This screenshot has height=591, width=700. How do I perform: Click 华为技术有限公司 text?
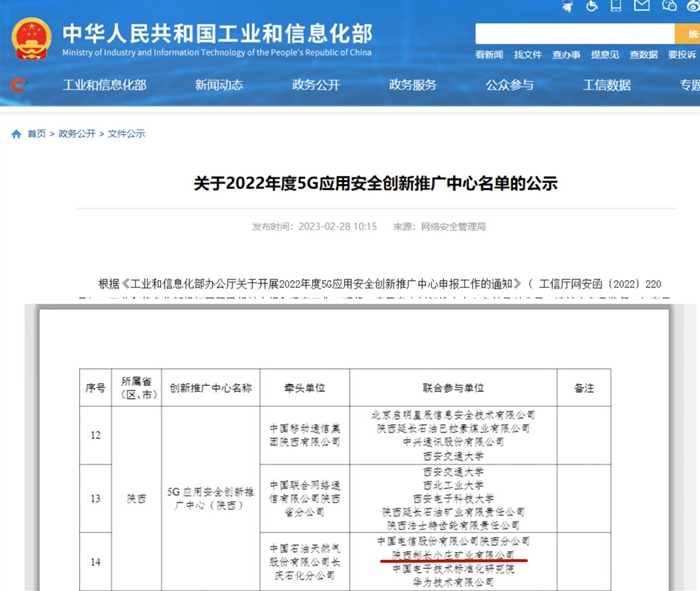(453, 582)
